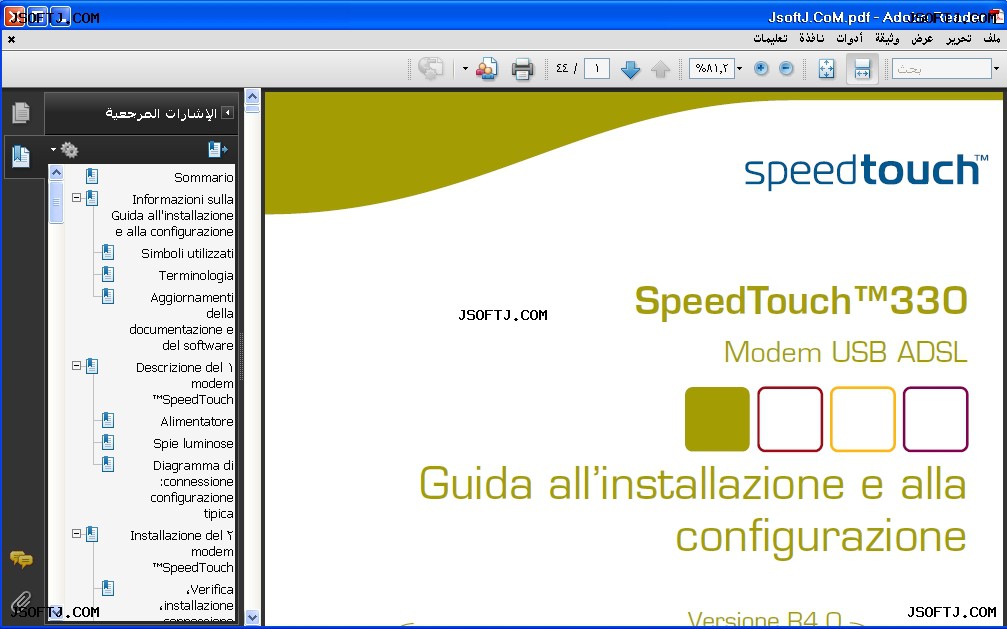Open the zoom percentage dropdown arrow
The width and height of the screenshot is (1007, 629).
[740, 69]
